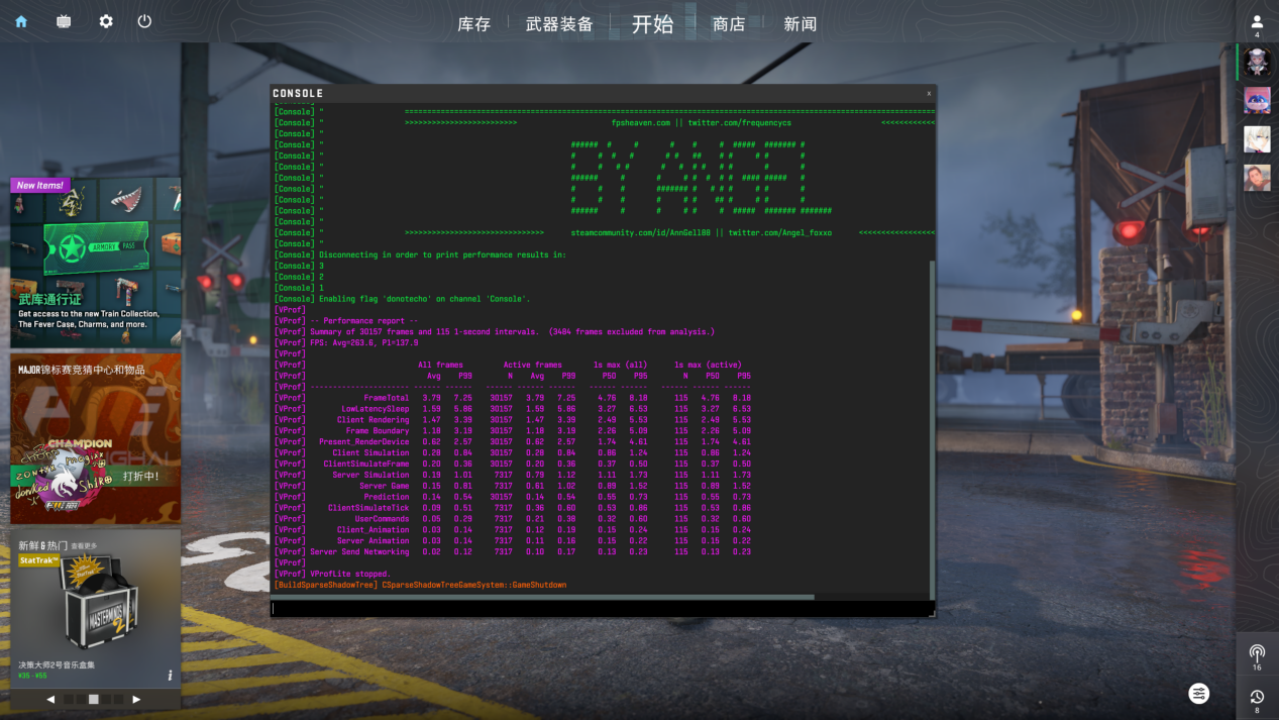1279x720 pixels.
Task: Click the Prediction row label
Action: pos(386,496)
